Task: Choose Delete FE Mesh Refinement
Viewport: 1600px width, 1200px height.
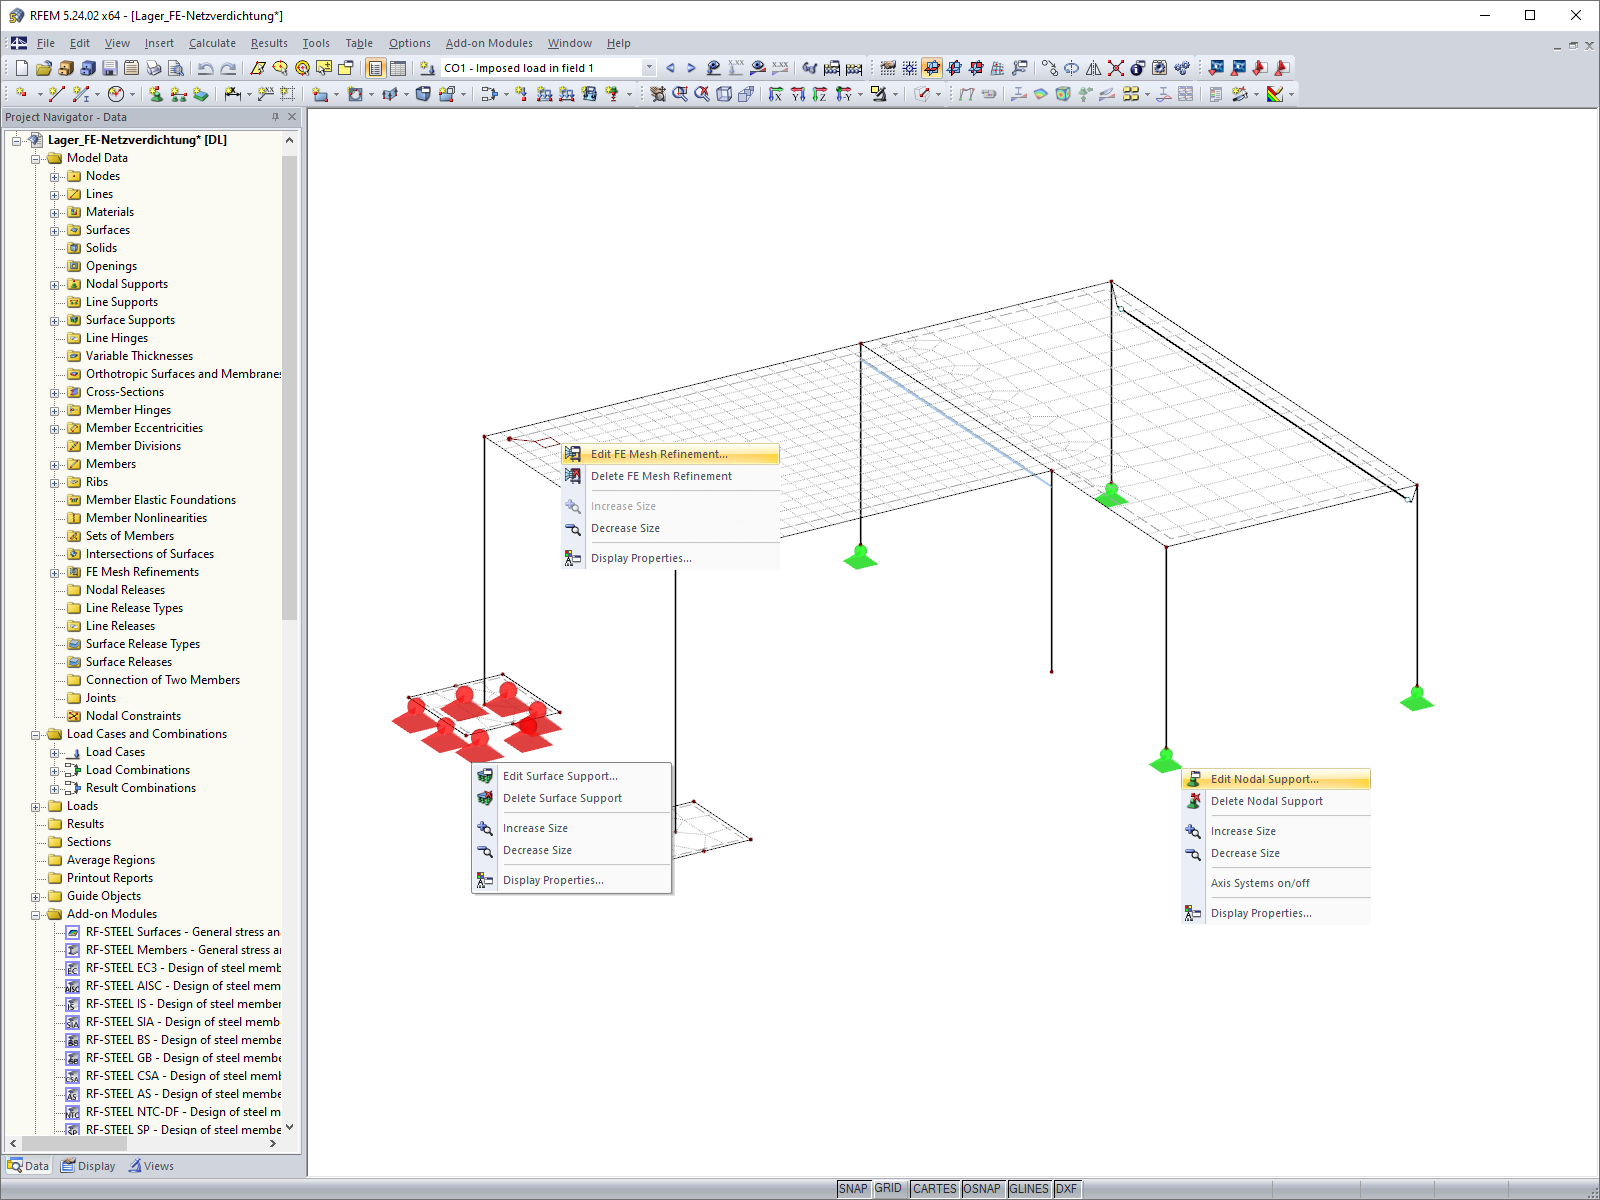Action: (671, 476)
